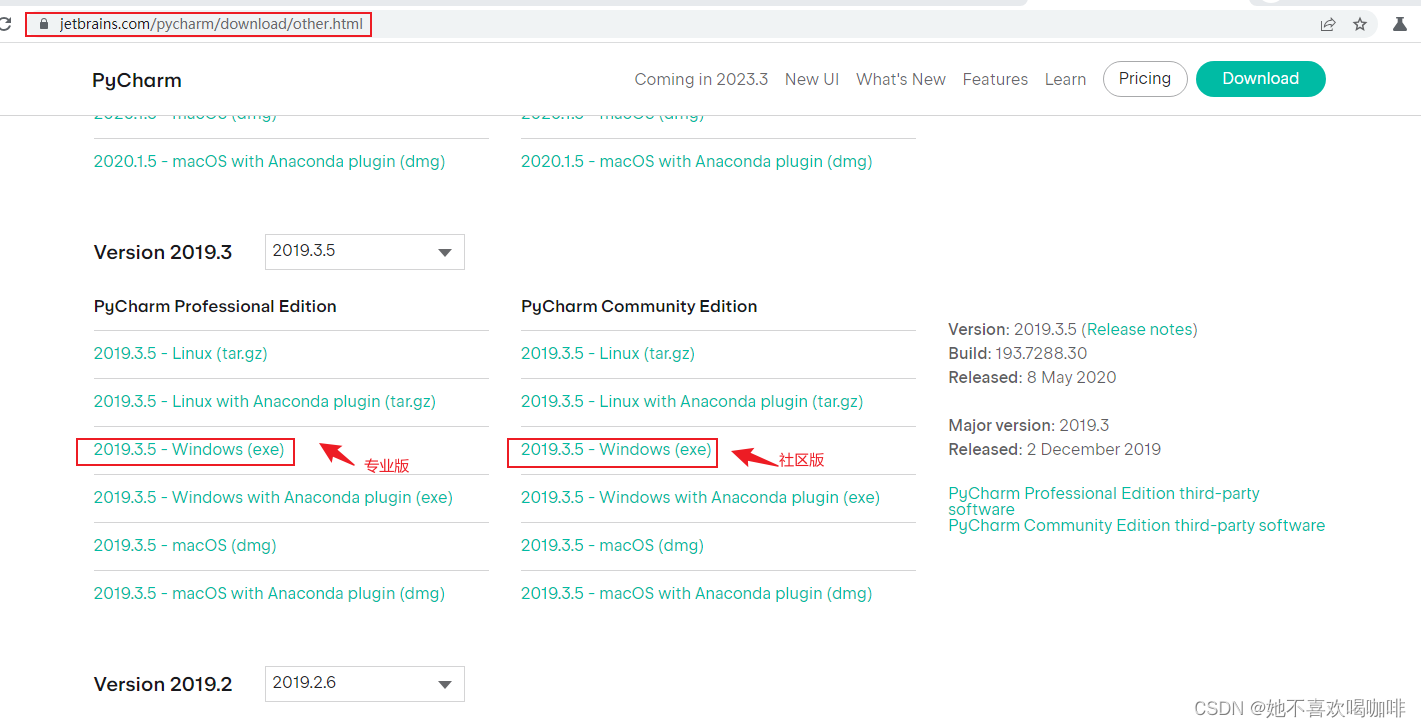The width and height of the screenshot is (1421, 728).
Task: Open the Features menu item
Action: click(x=995, y=79)
